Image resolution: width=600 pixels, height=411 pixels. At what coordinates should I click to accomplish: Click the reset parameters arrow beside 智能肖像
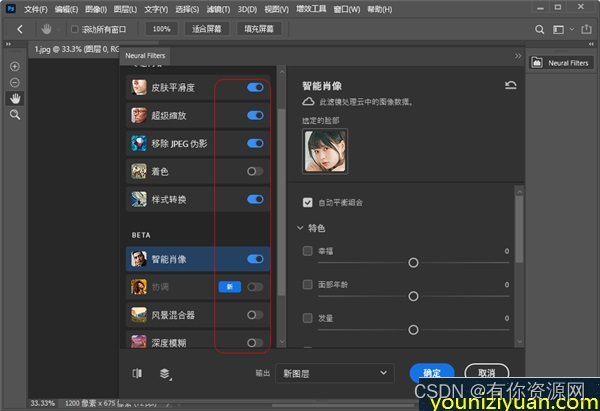(510, 85)
